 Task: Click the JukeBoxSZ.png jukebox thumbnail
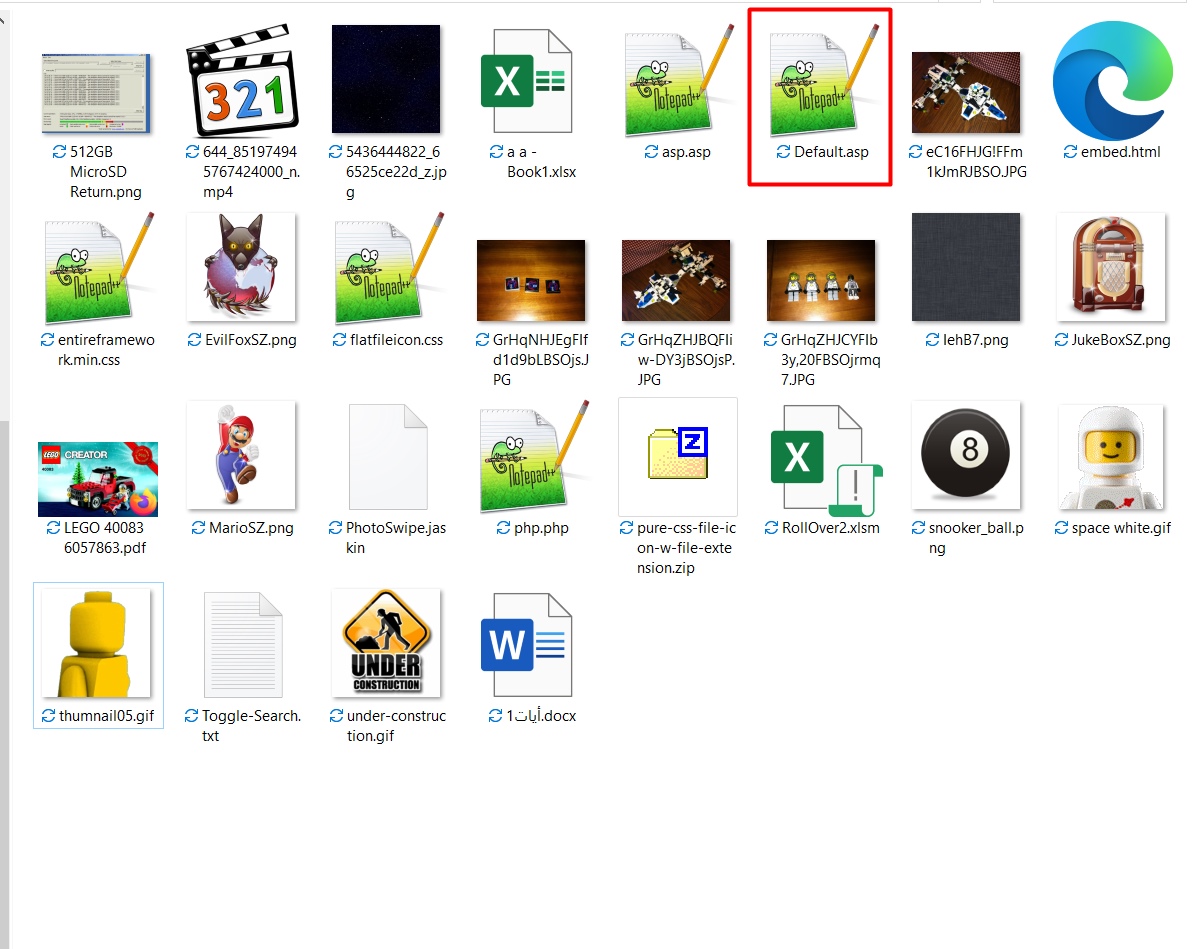coord(1111,267)
